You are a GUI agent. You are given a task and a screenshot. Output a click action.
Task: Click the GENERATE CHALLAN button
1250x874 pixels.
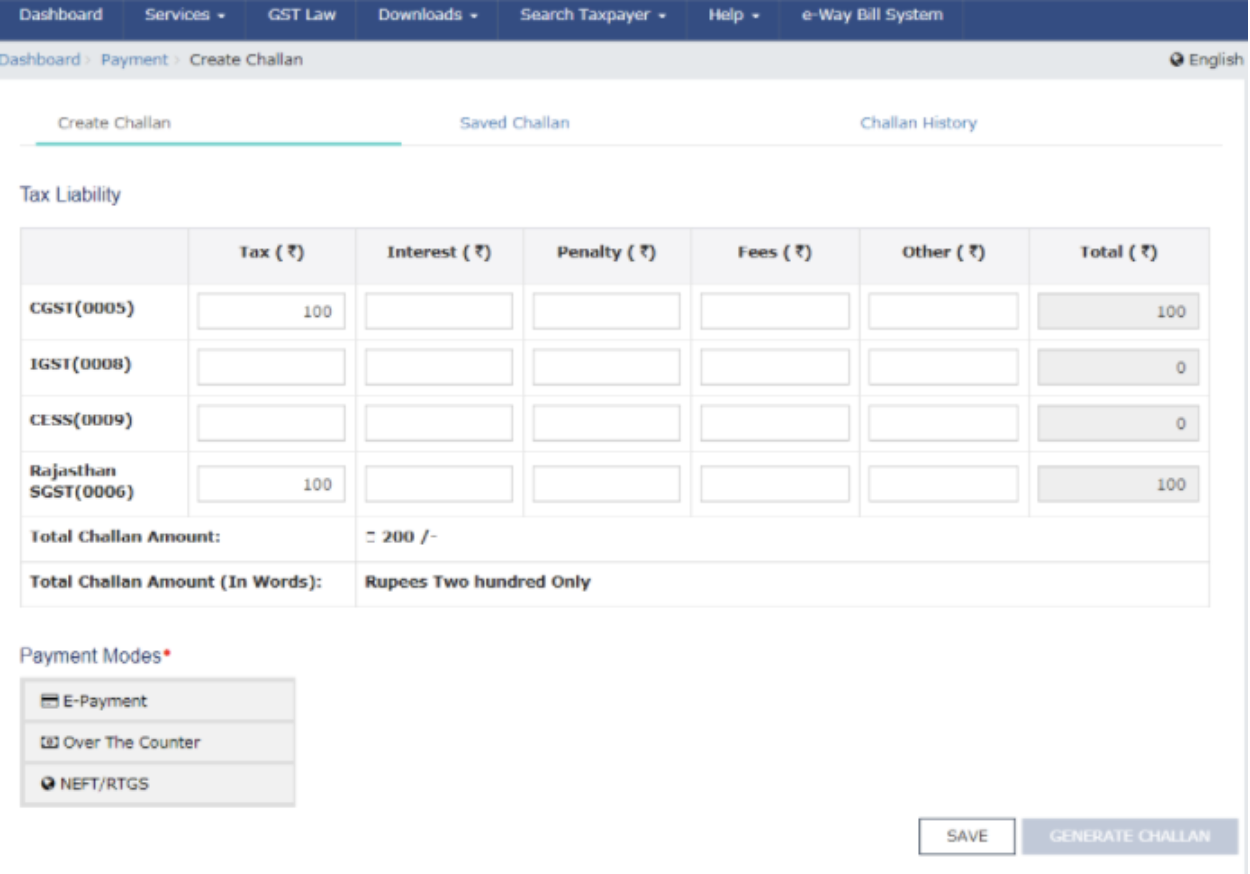[1129, 836]
